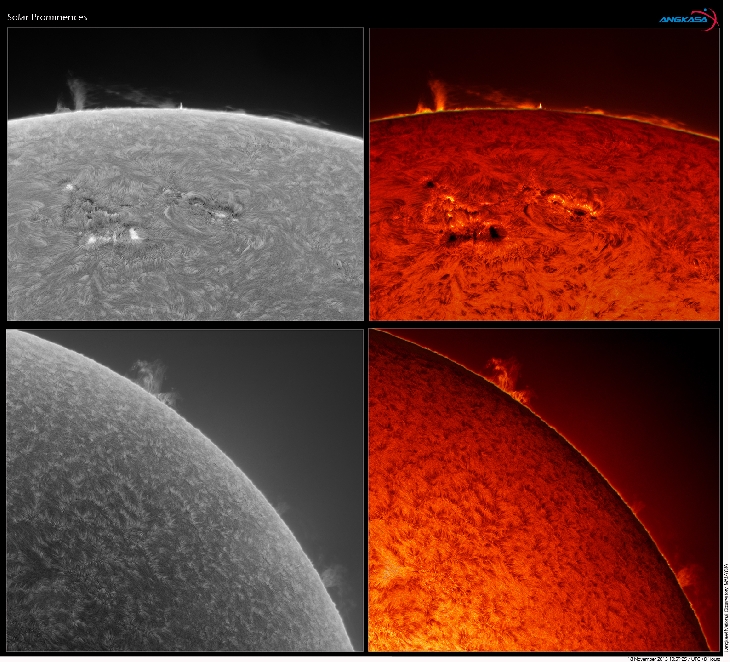Screen dimensions: 730x662
Task: Click the upper prominence in bottom-left grayscale image
Action: (152, 378)
